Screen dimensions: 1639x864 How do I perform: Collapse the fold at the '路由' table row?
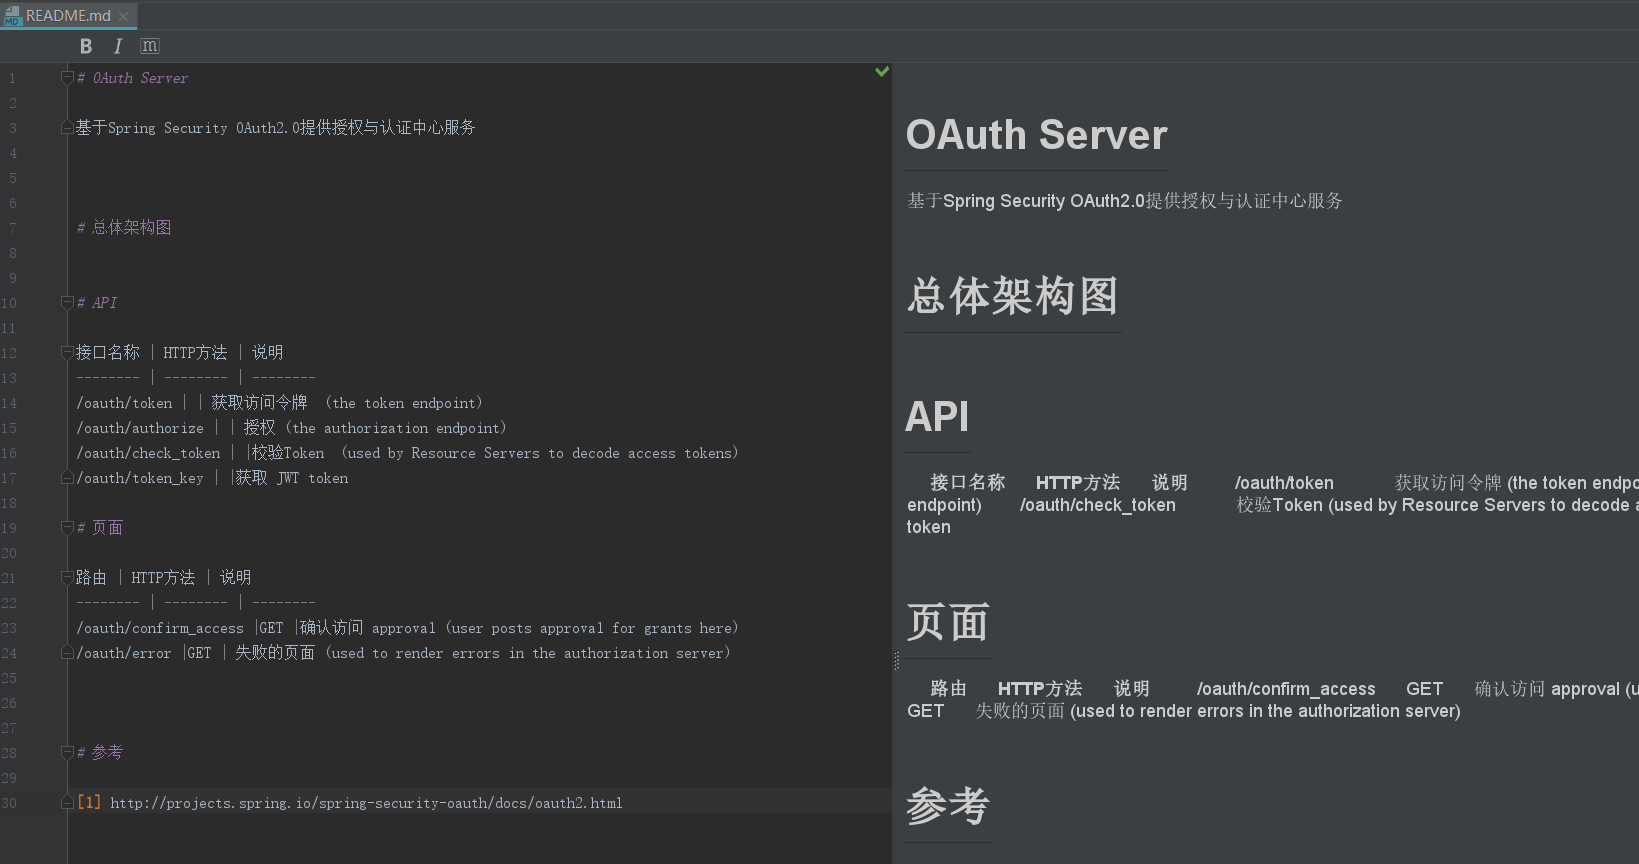coord(67,578)
